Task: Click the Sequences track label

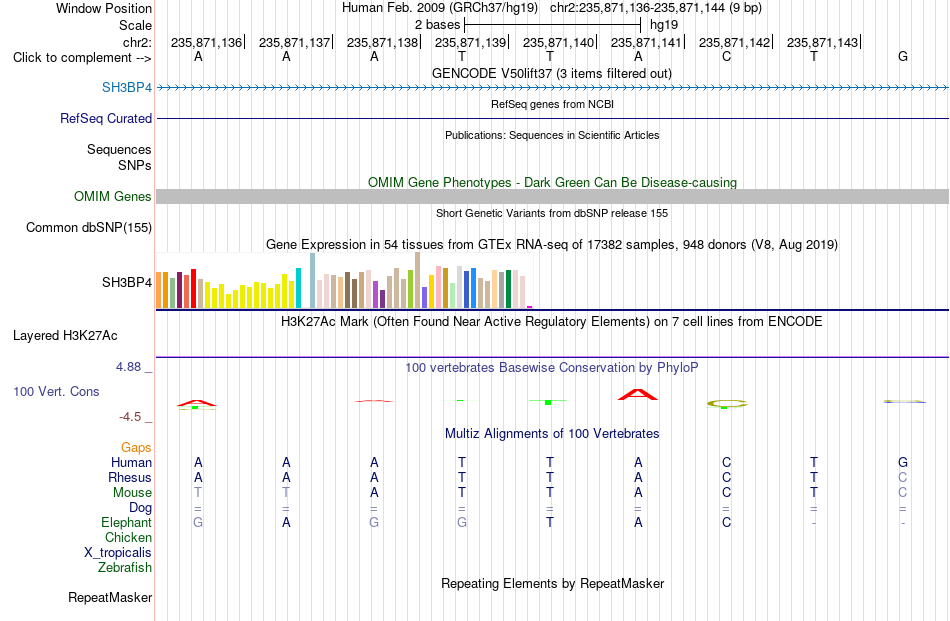Action: (119, 149)
